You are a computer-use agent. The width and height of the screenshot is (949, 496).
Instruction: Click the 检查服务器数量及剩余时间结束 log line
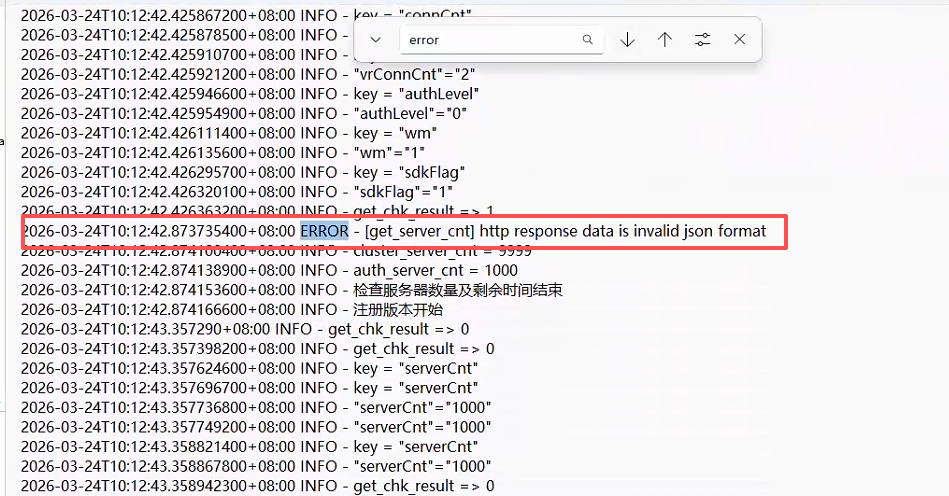point(458,290)
